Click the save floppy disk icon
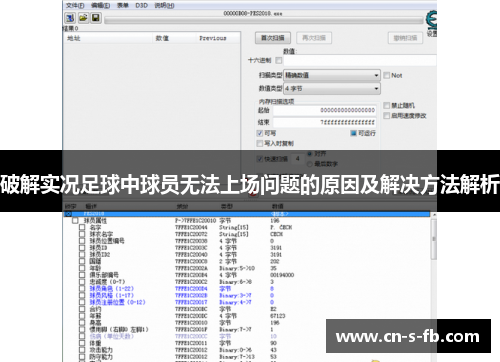500x362 pixels. click(96, 18)
